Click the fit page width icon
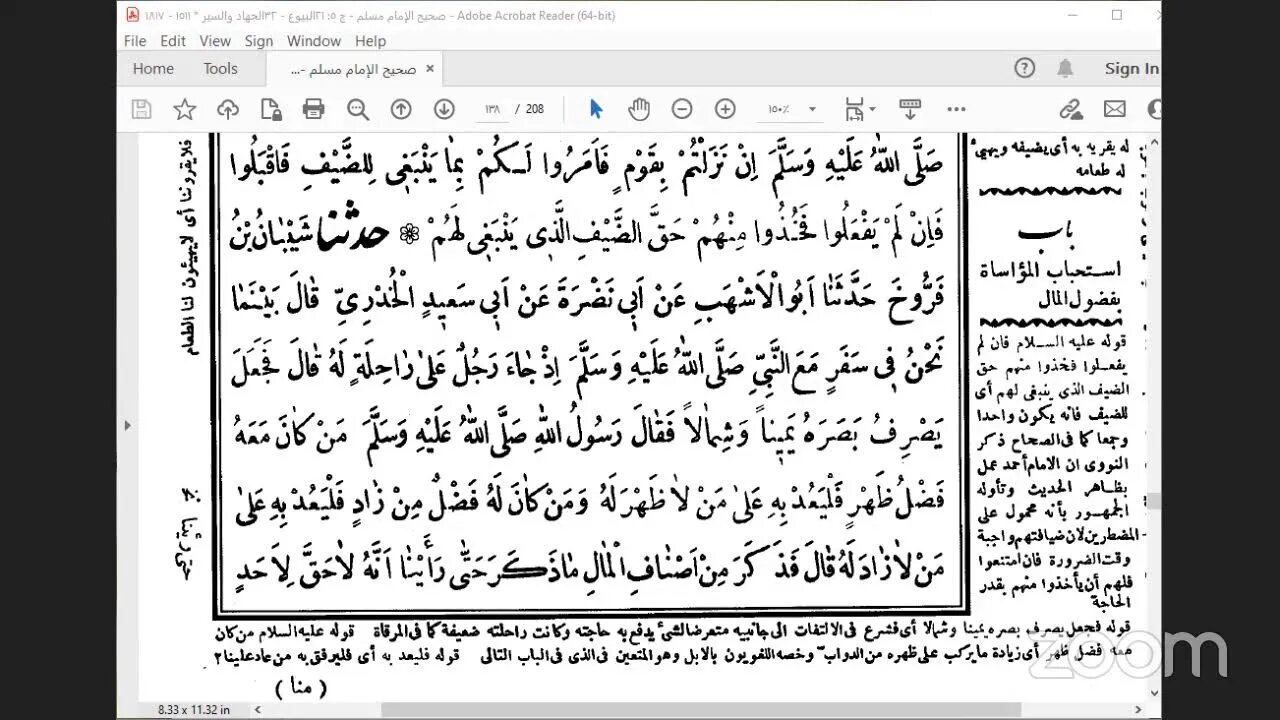Image resolution: width=1280 pixels, height=720 pixels. (853, 109)
